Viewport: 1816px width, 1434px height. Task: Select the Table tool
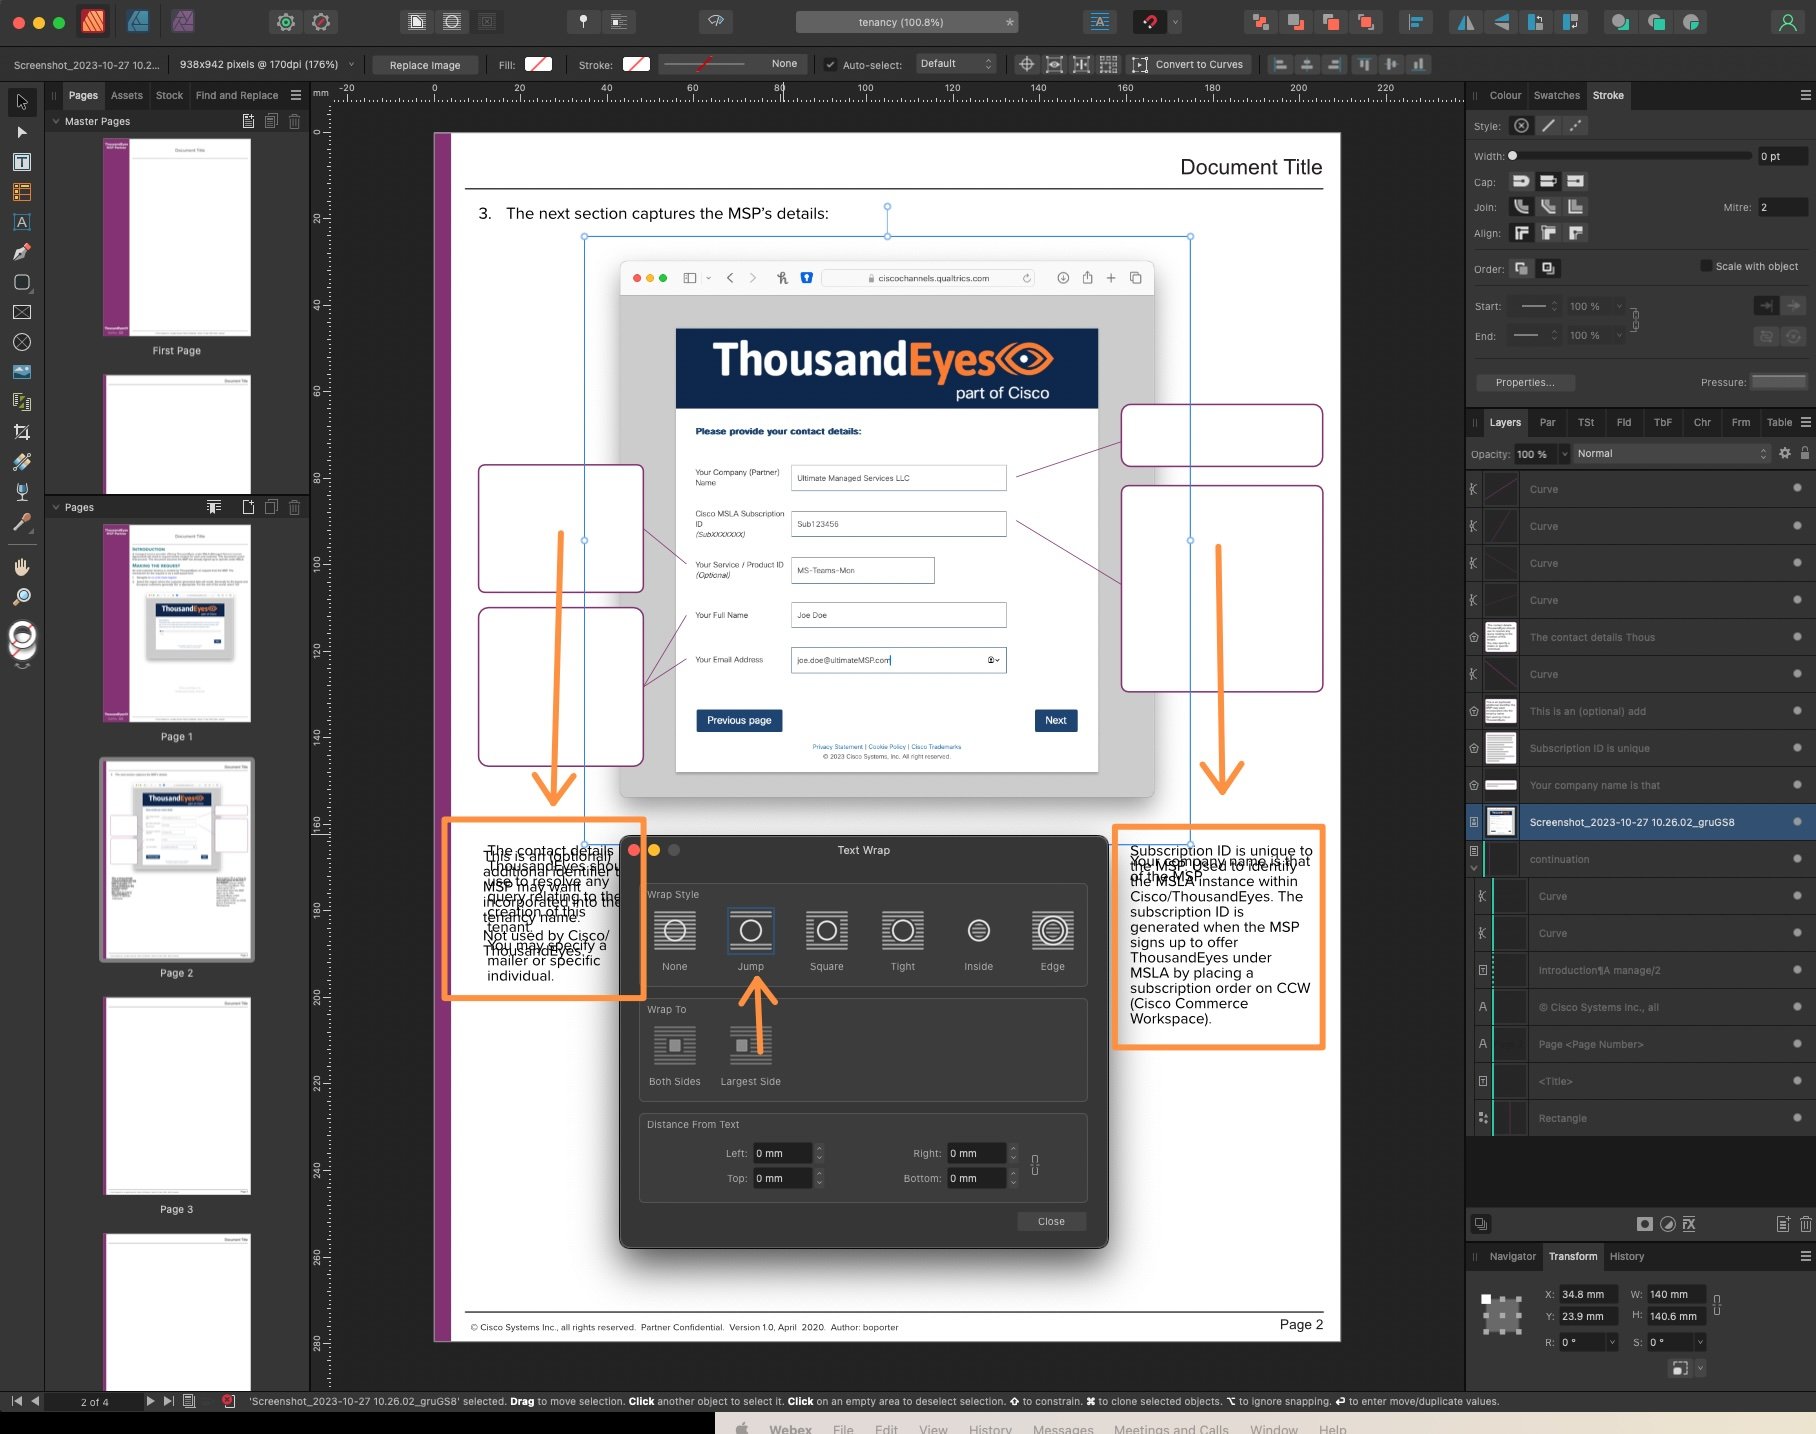[22, 192]
